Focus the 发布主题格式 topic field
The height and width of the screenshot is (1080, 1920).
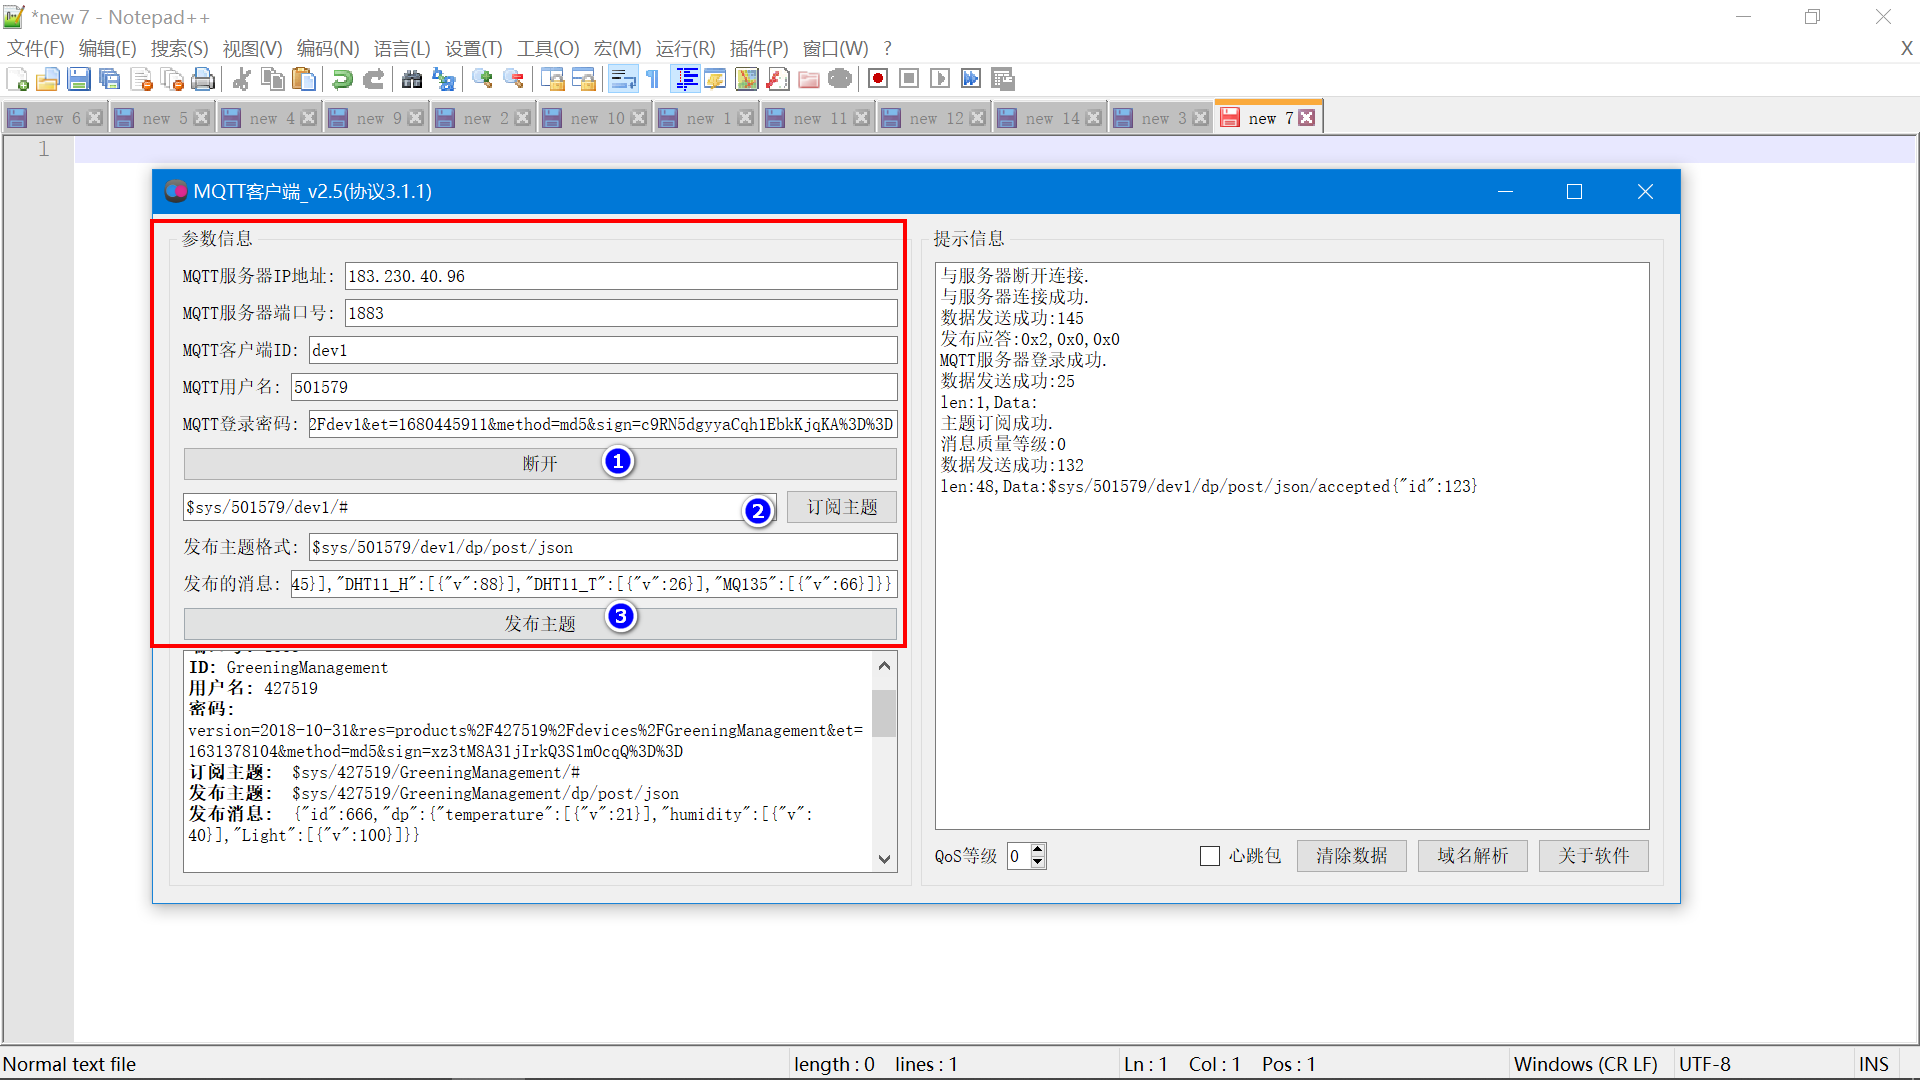click(603, 547)
